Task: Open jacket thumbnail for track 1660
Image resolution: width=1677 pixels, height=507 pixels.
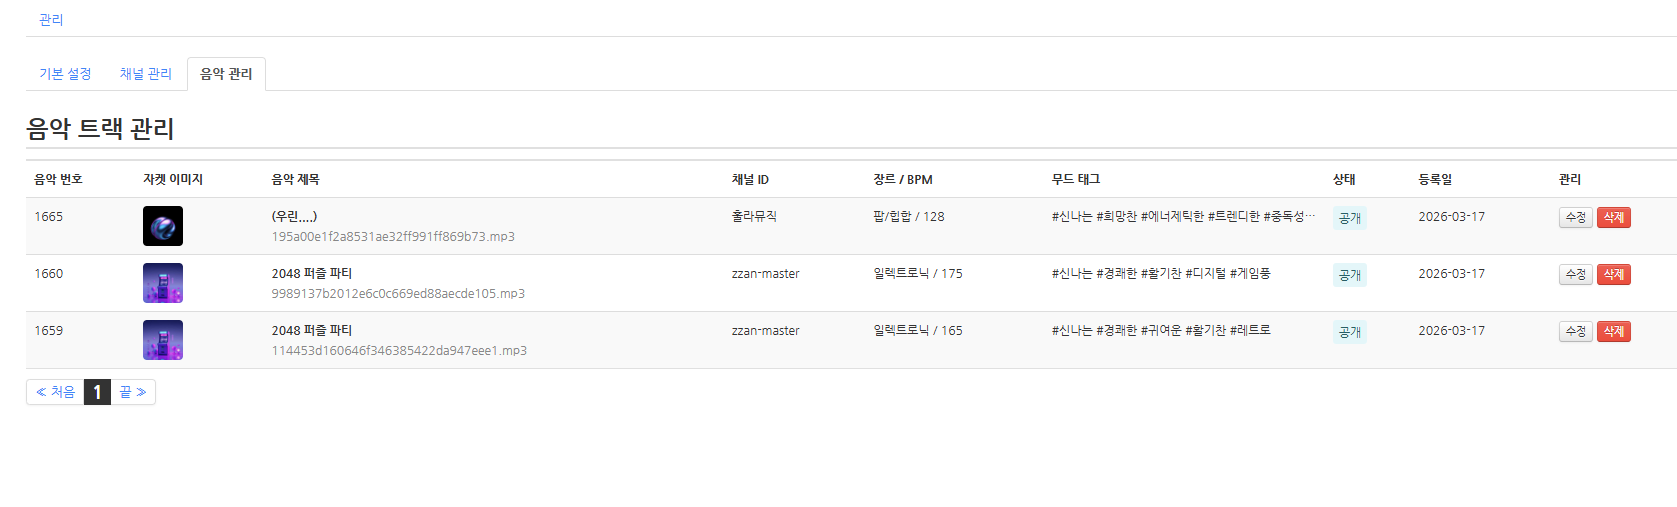Action: coord(162,283)
